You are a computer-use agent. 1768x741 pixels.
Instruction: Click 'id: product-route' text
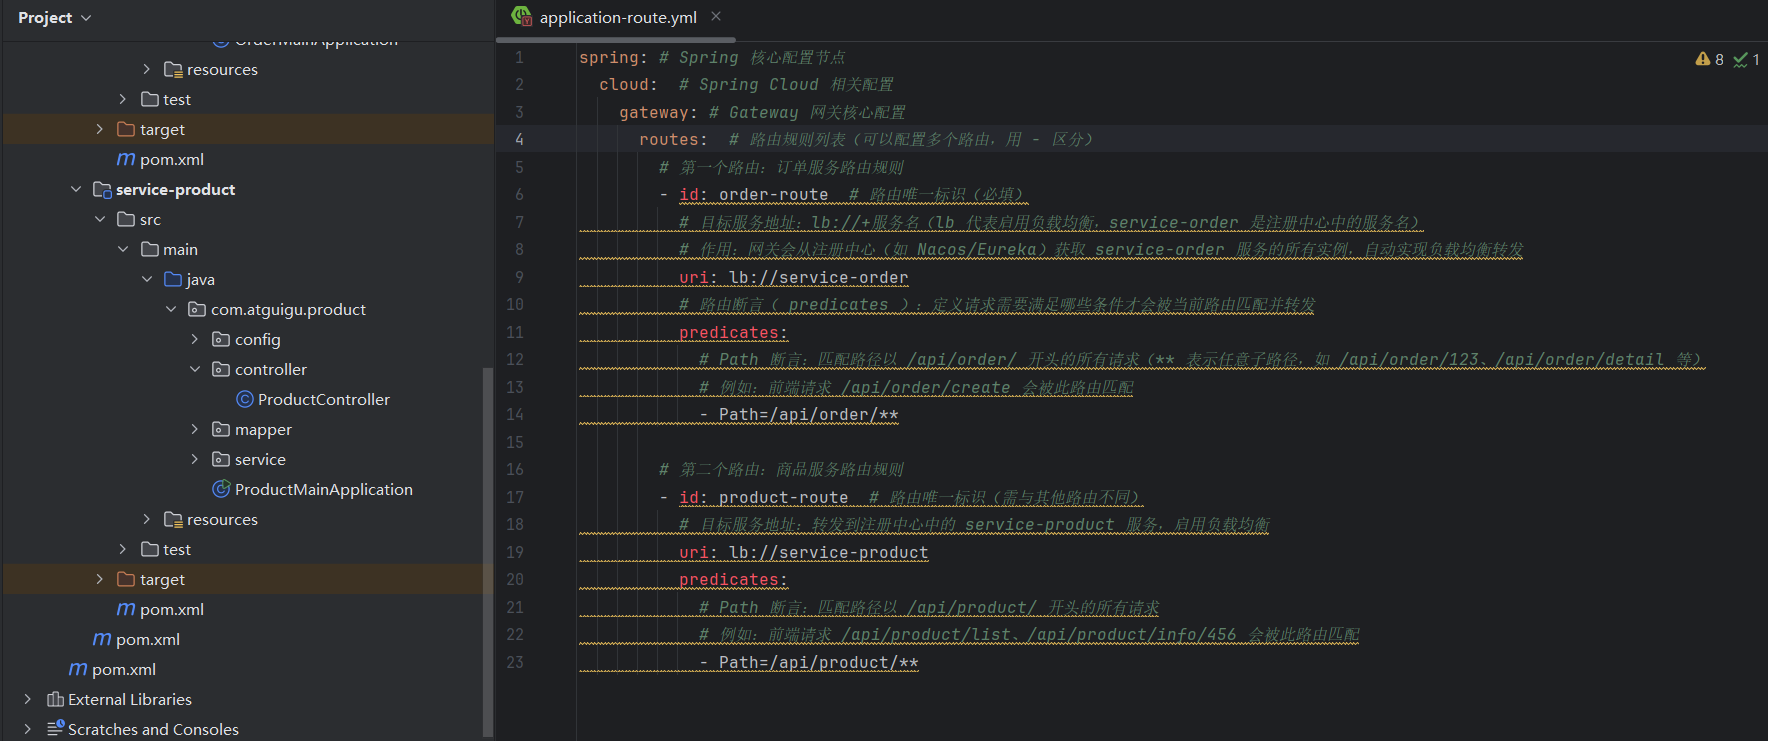pos(764,498)
